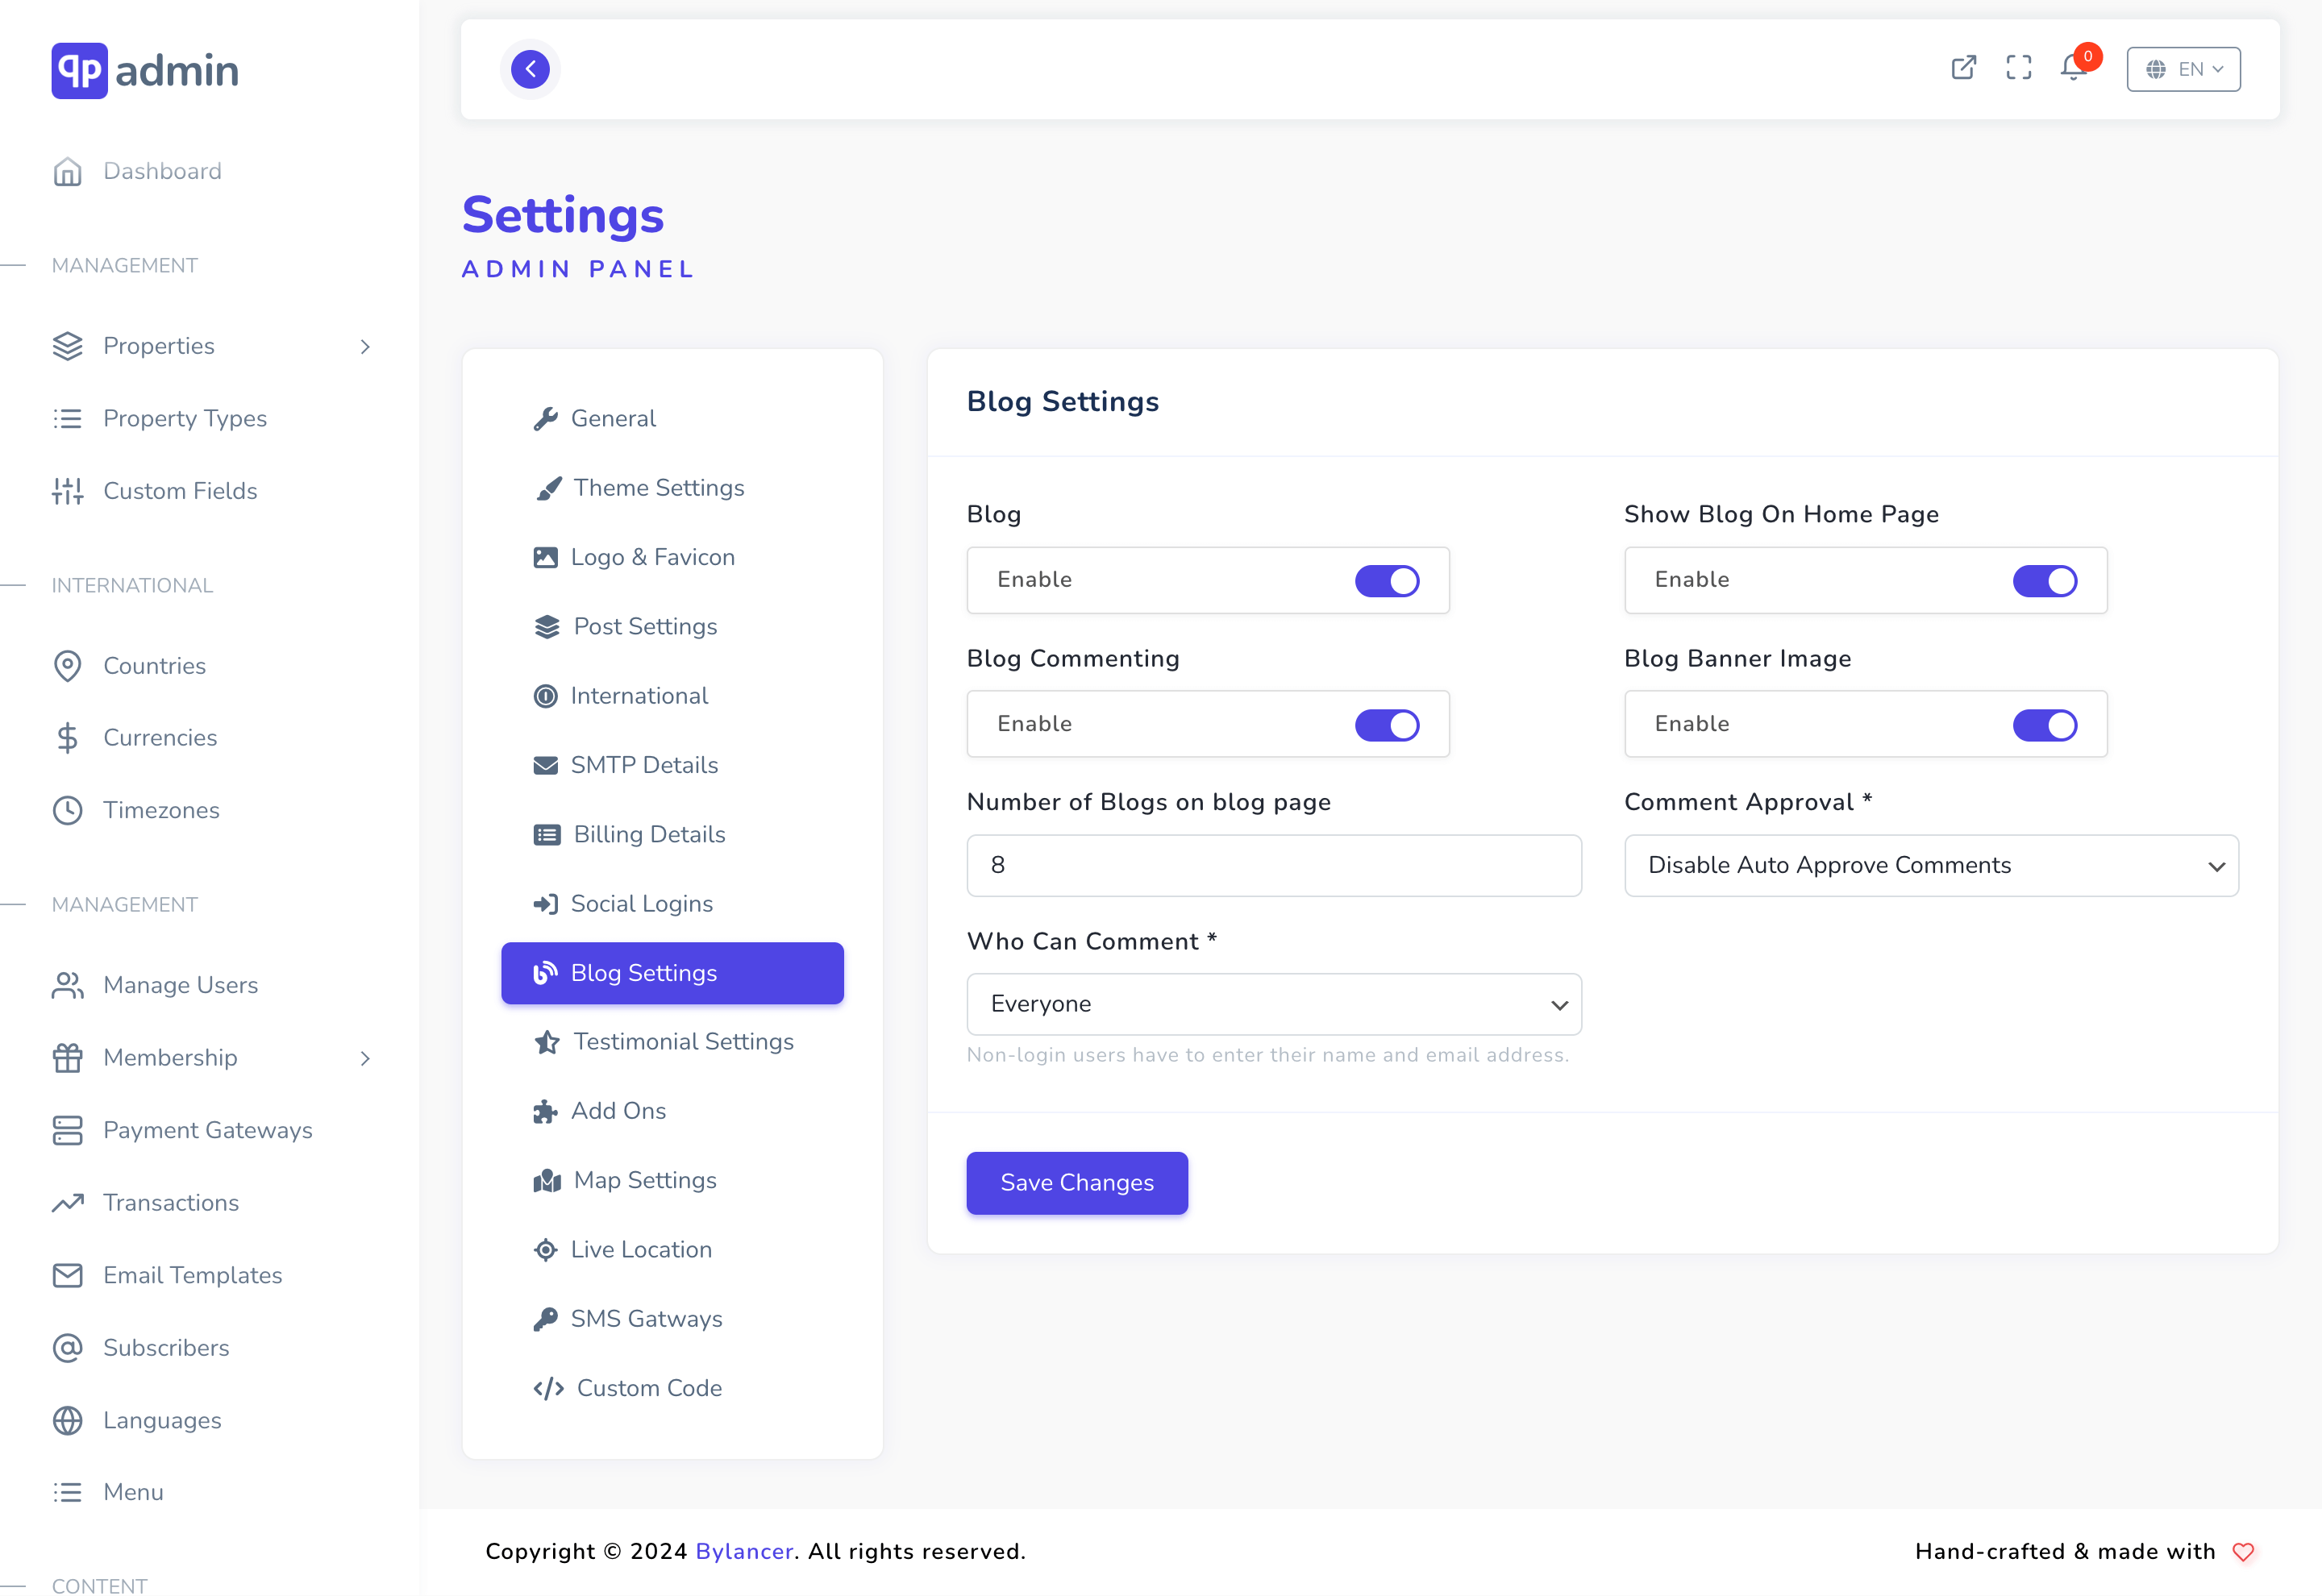The width and height of the screenshot is (2322, 1596).
Task: Click the Properties layers icon
Action: point(67,346)
